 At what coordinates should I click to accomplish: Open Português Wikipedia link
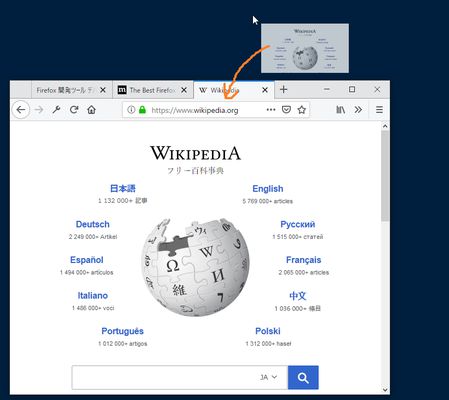(122, 331)
